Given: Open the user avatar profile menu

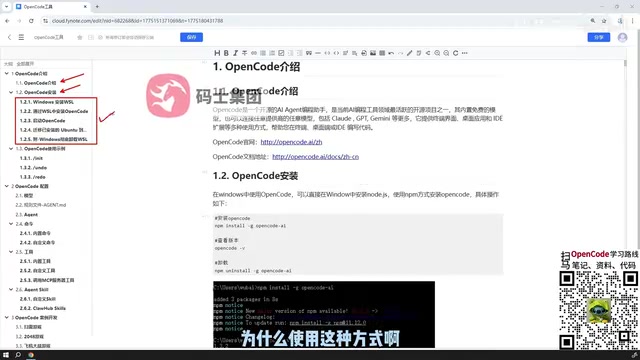Looking at the screenshot, I should pos(622,37).
